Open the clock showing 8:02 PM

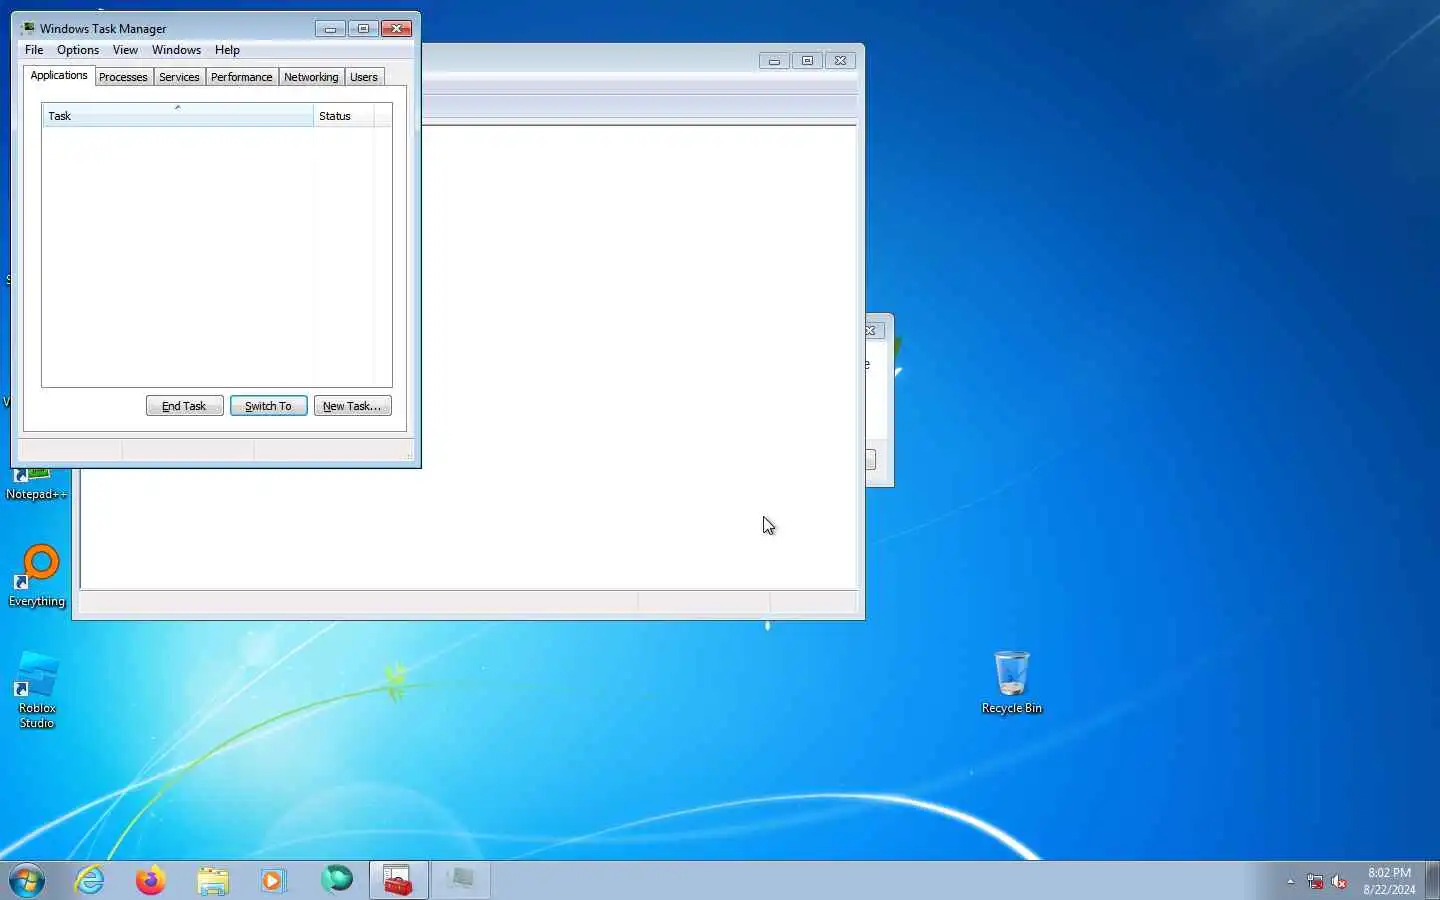[1389, 881]
